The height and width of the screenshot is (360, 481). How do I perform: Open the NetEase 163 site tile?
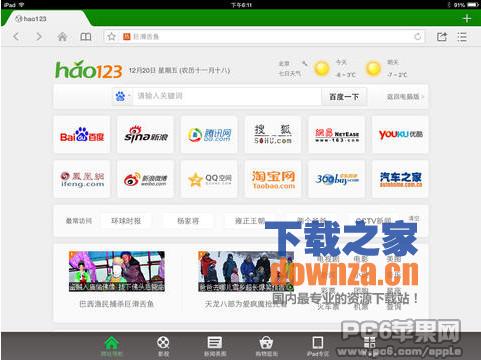pos(336,135)
